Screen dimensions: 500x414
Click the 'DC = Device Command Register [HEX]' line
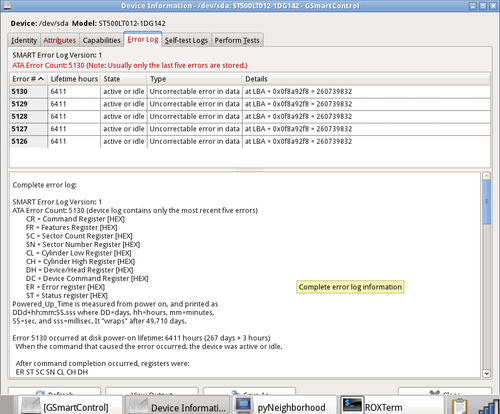tap(87, 279)
